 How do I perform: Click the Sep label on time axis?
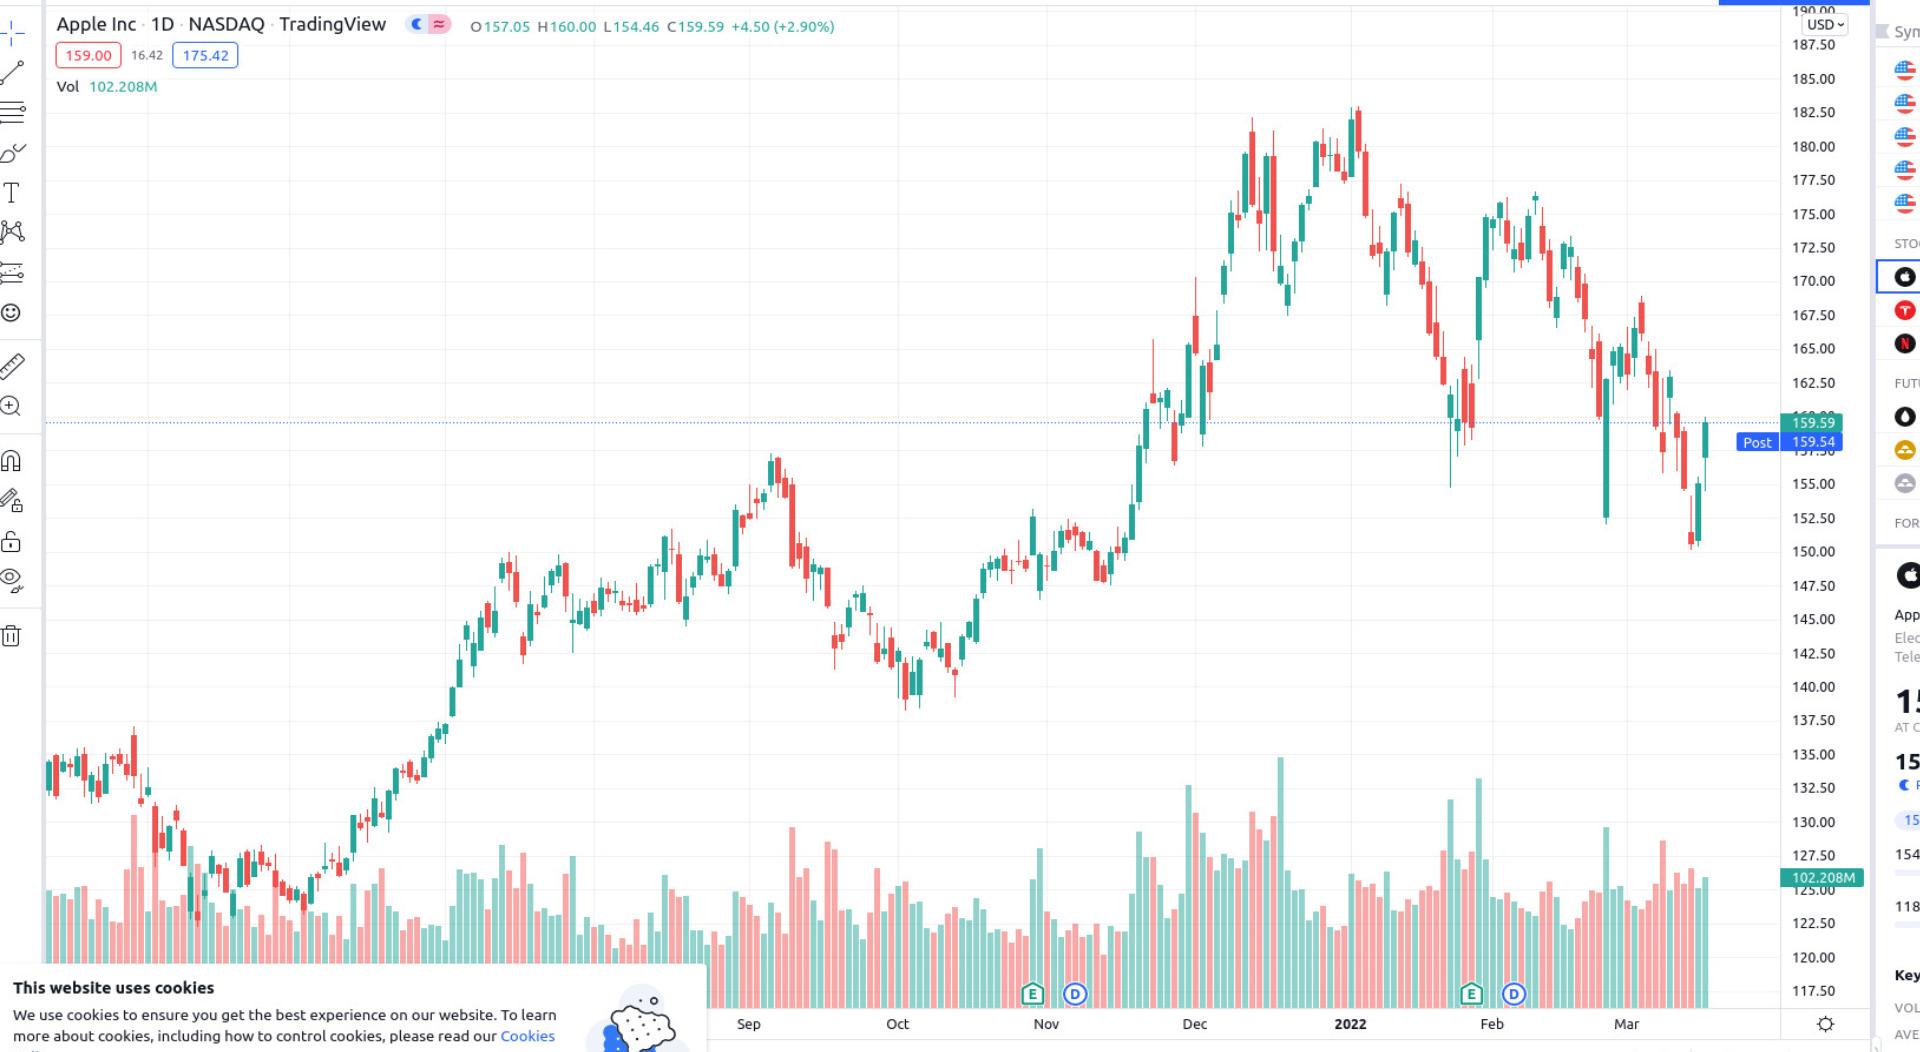(x=748, y=1024)
